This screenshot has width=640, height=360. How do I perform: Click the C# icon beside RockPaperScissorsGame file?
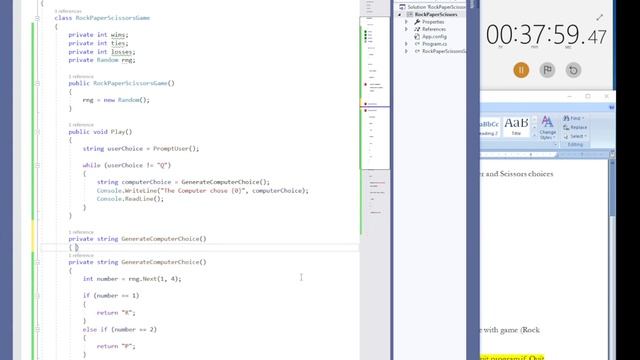417,51
